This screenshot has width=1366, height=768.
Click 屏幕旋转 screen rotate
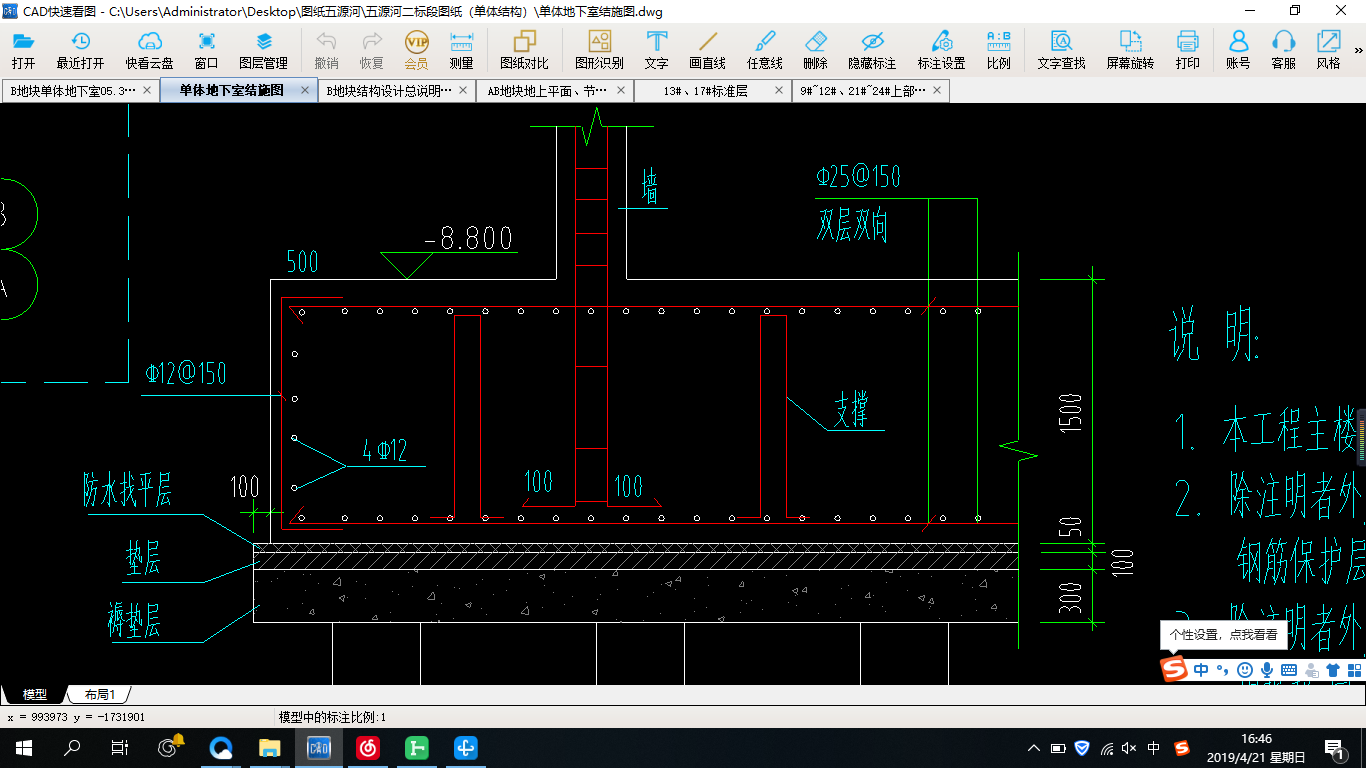(x=1130, y=50)
